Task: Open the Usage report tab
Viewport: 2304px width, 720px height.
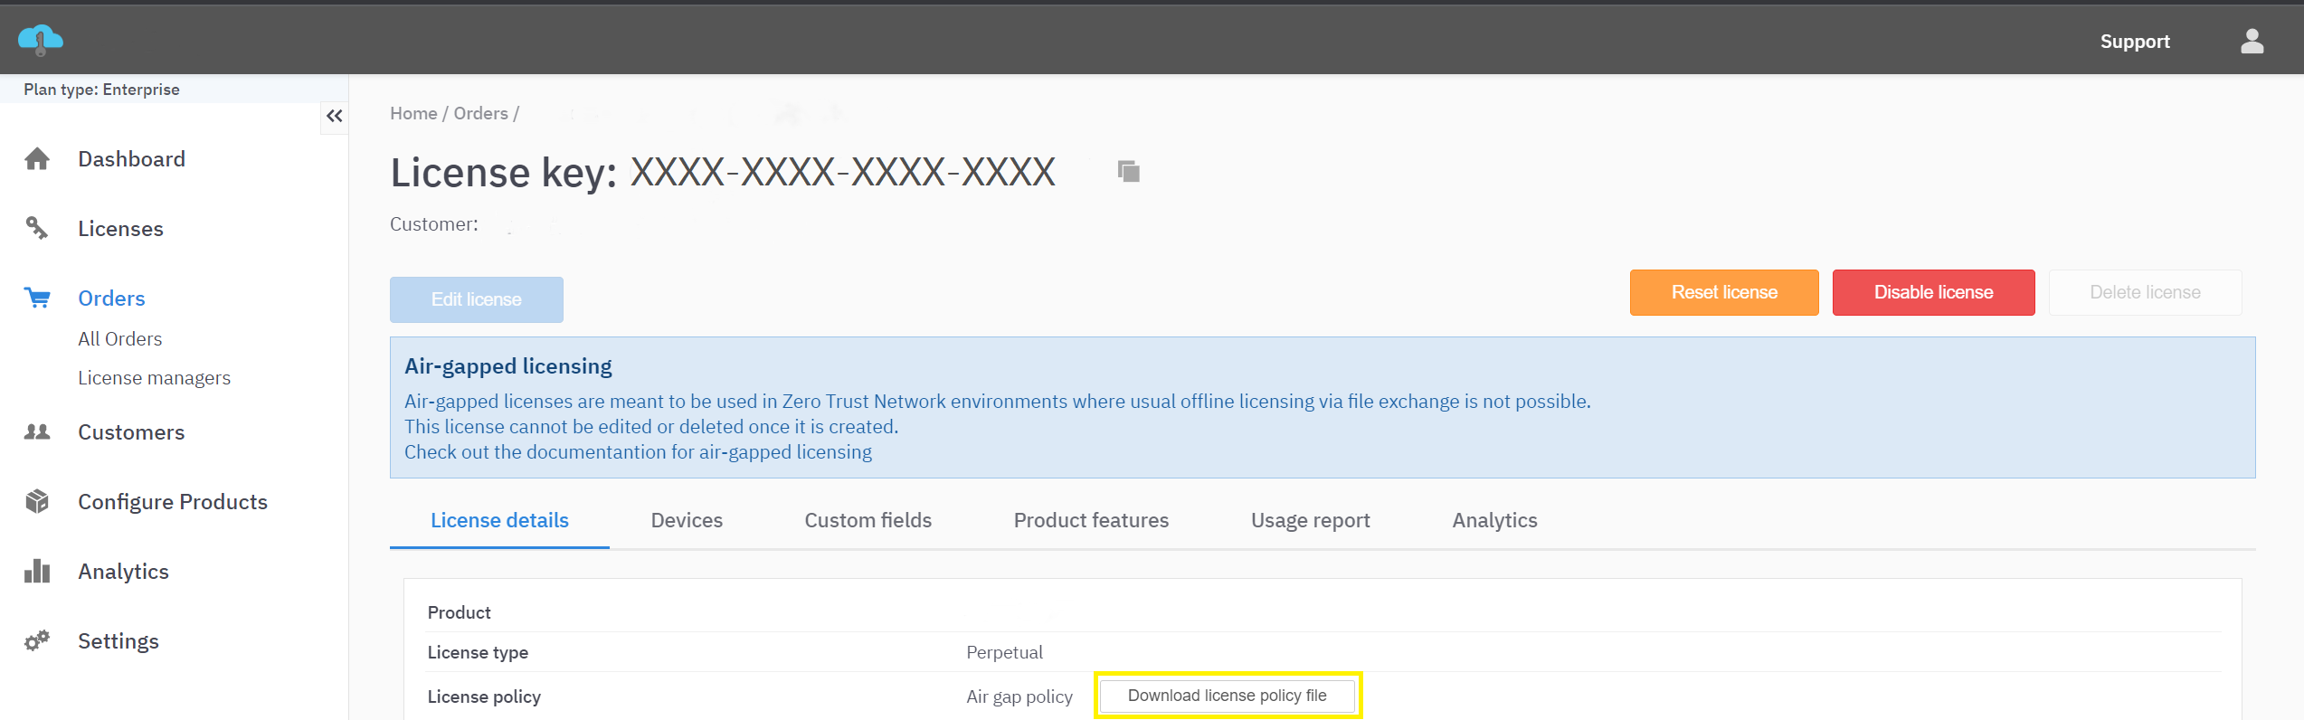Action: [x=1309, y=520]
